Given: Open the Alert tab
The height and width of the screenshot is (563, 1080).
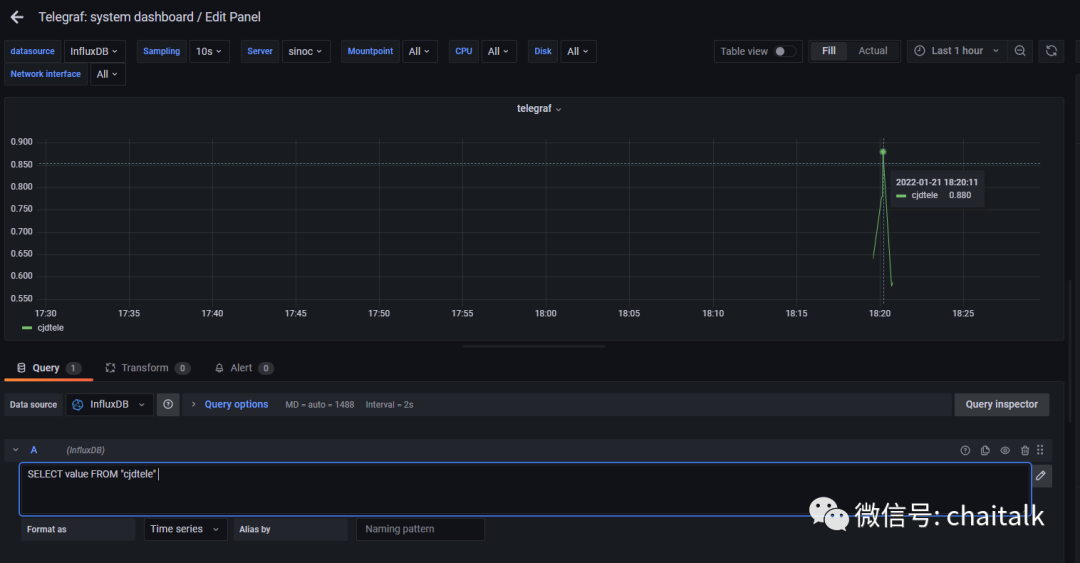Looking at the screenshot, I should tap(241, 368).
